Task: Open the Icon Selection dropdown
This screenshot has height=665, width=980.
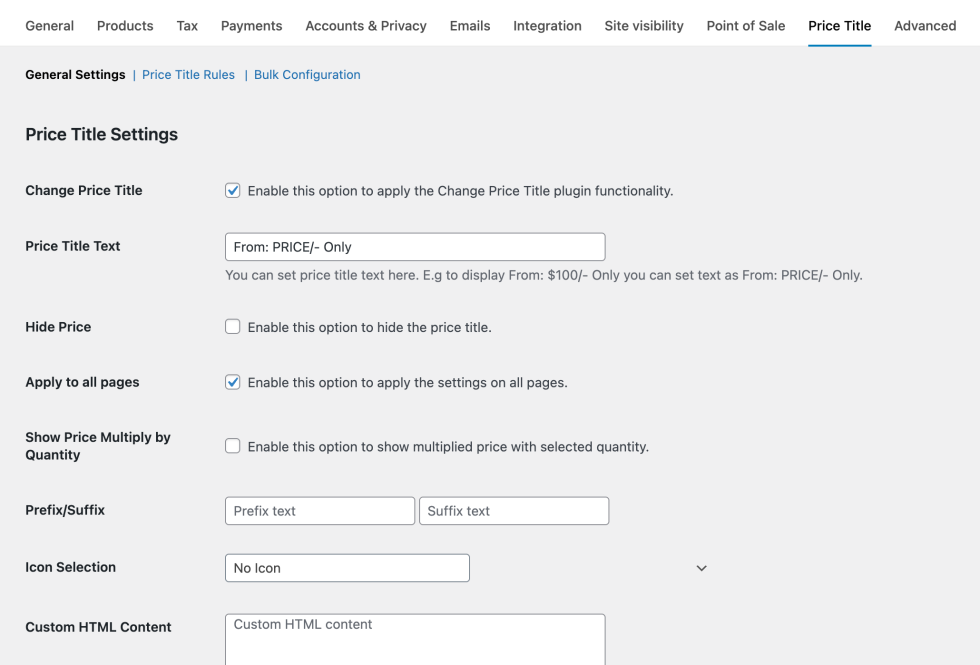Action: point(347,567)
